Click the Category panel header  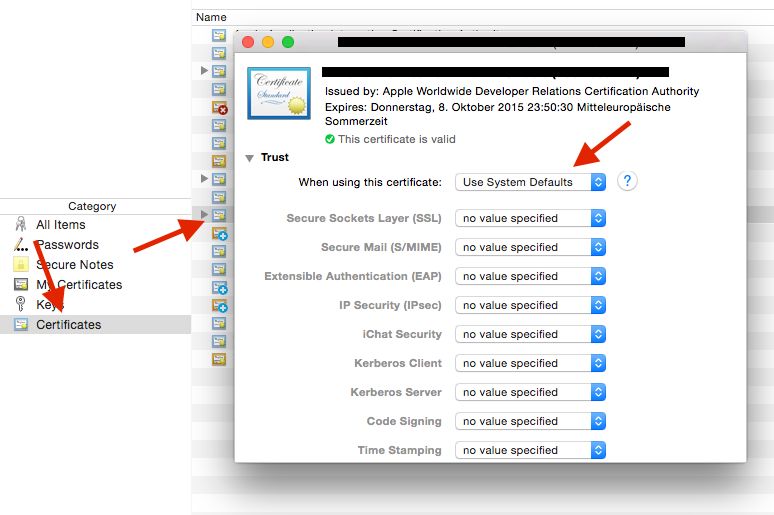[92, 206]
